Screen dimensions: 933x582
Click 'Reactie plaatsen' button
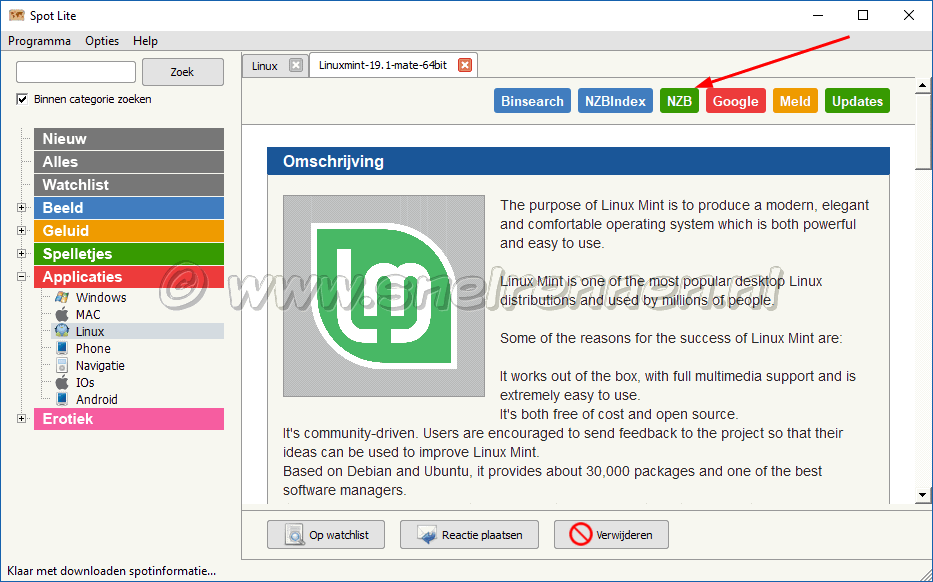coord(469,534)
